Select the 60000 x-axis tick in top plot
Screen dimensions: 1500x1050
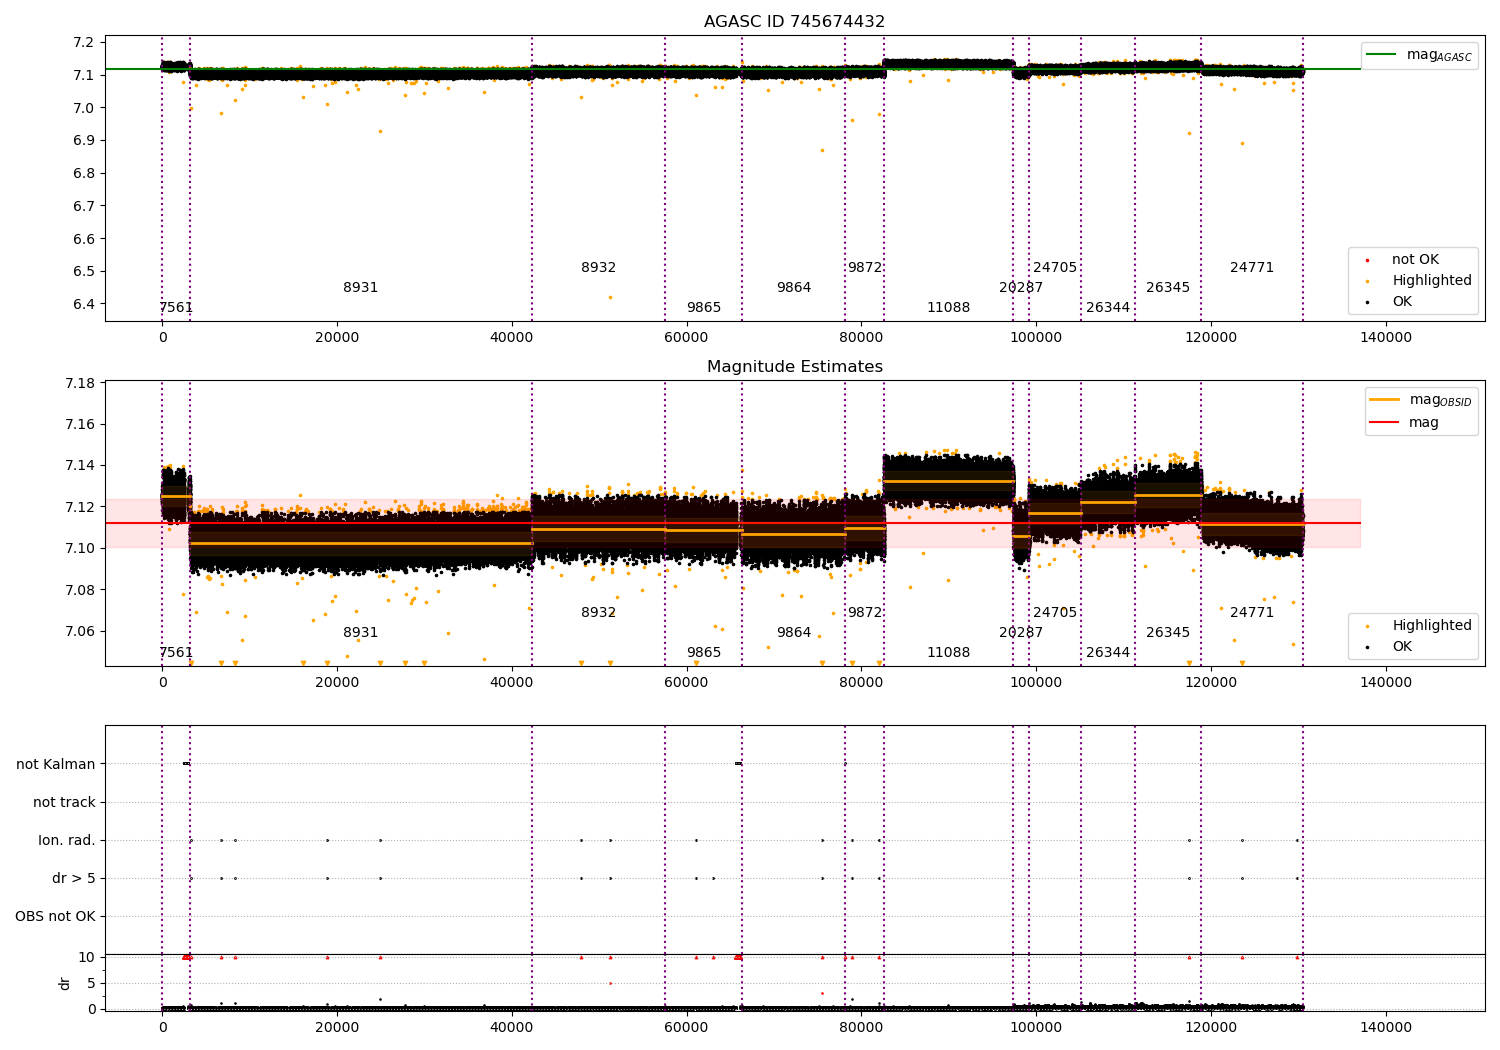pos(687,338)
